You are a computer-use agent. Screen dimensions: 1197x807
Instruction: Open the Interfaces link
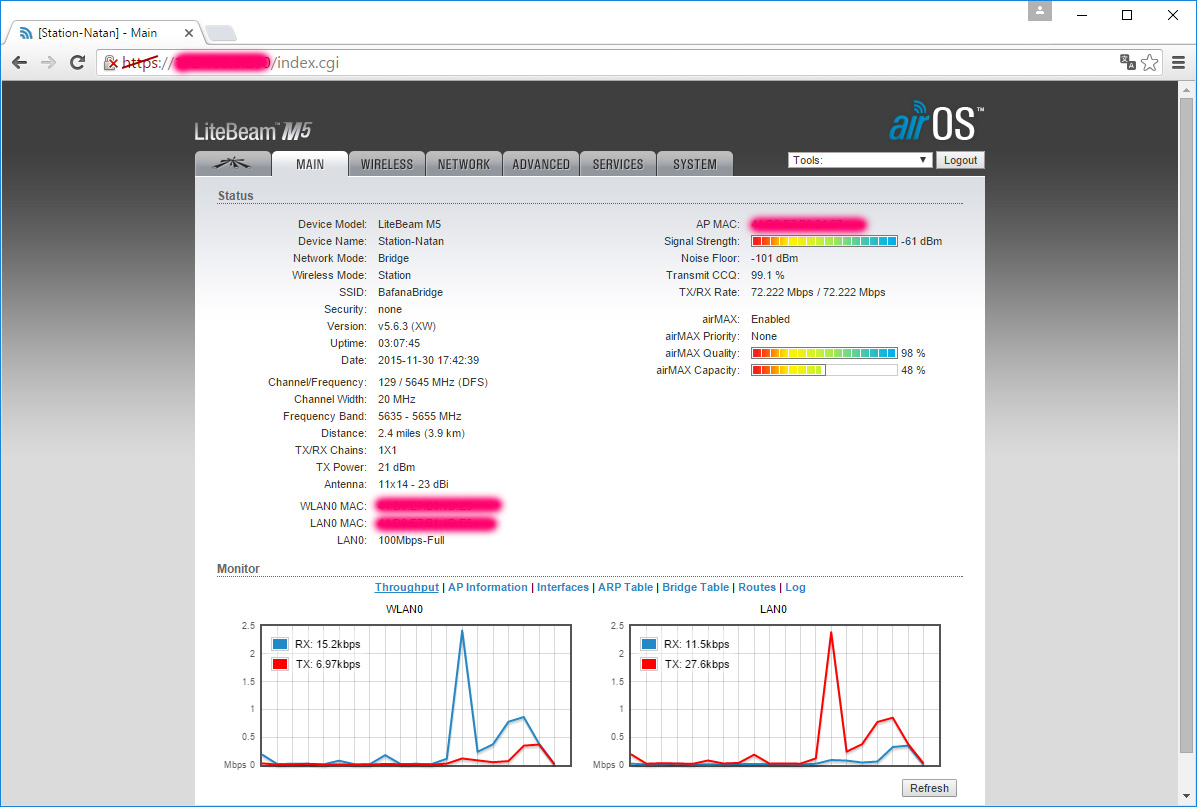[x=563, y=587]
